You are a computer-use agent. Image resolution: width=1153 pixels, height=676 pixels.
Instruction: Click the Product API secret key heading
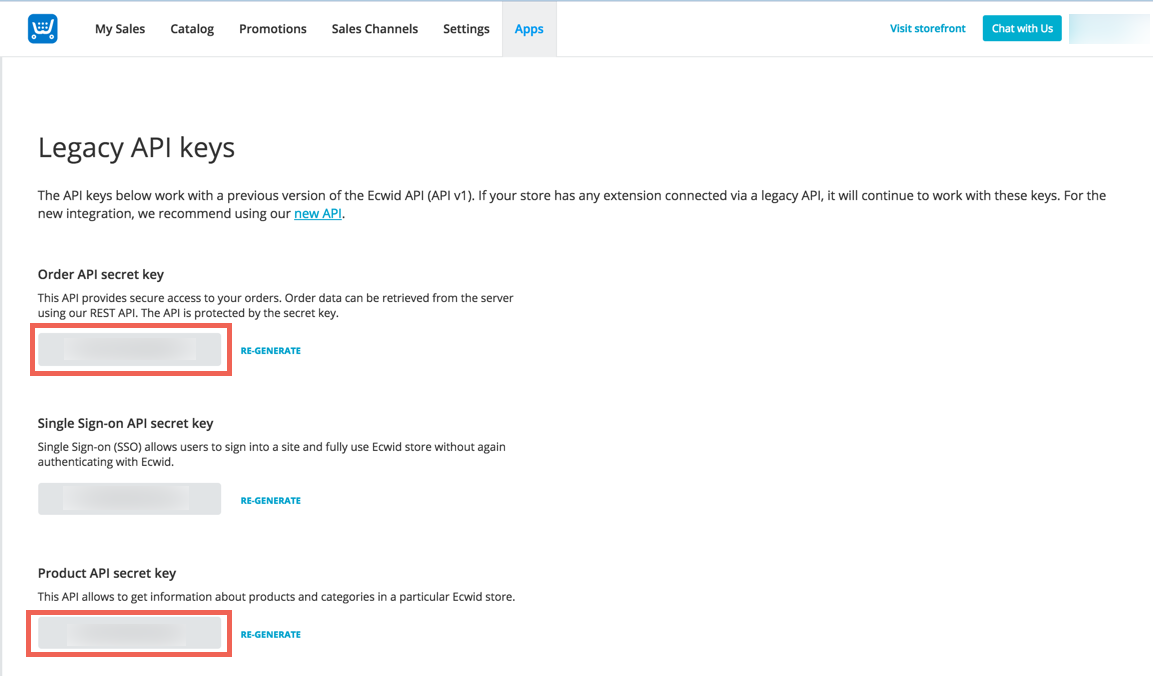(107, 573)
